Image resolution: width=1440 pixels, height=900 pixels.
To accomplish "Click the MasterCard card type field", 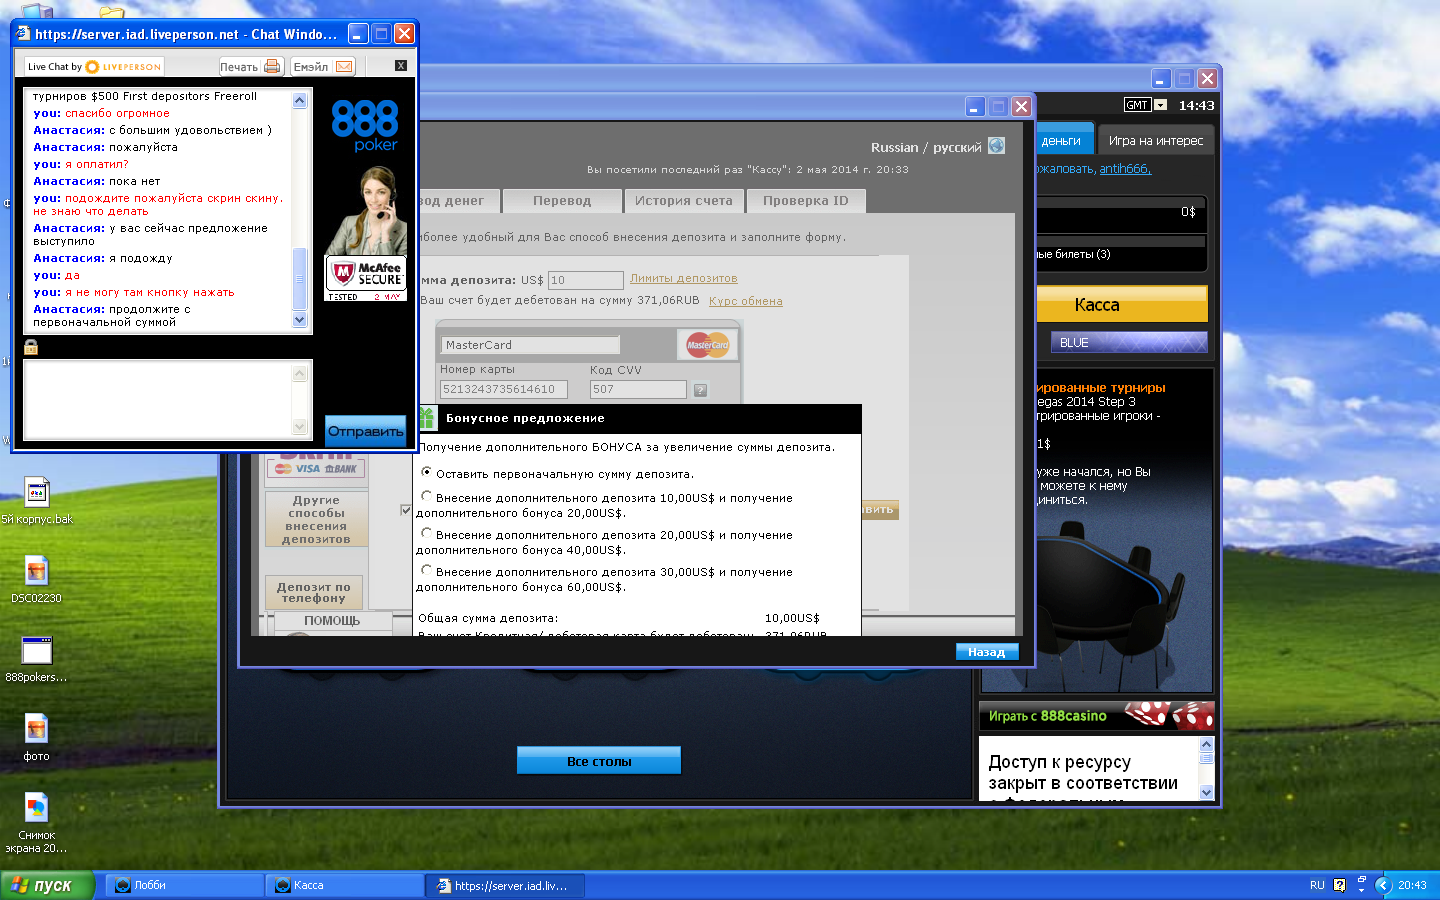I will tap(530, 345).
